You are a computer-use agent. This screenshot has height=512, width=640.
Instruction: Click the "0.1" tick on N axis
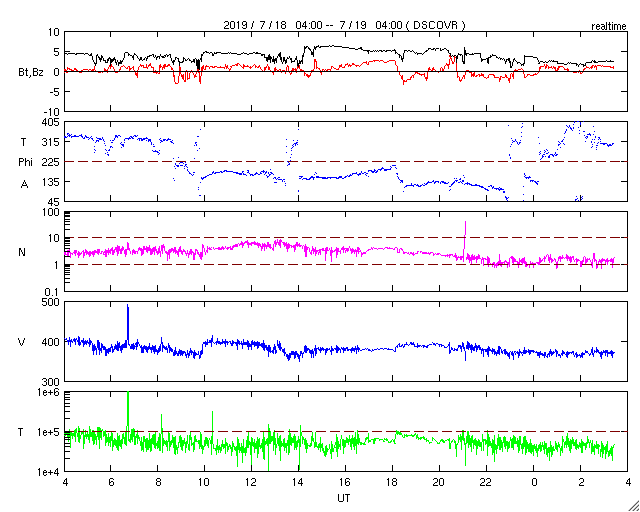[x=53, y=292]
